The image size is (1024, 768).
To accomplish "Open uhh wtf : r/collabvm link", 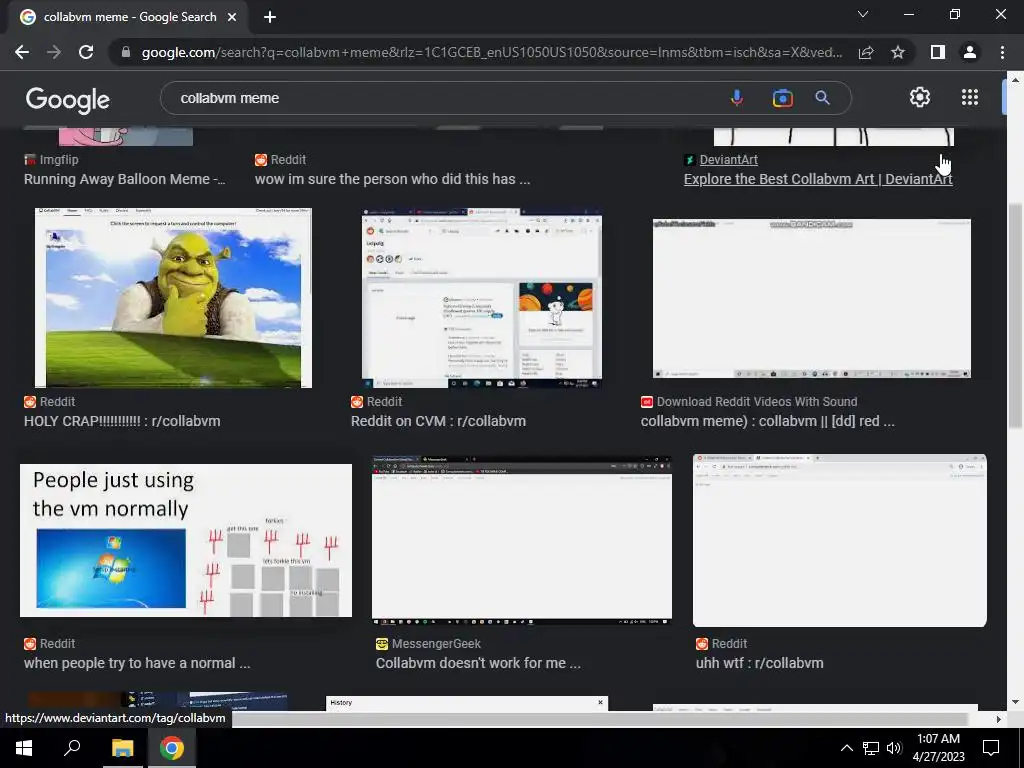I will click(760, 663).
